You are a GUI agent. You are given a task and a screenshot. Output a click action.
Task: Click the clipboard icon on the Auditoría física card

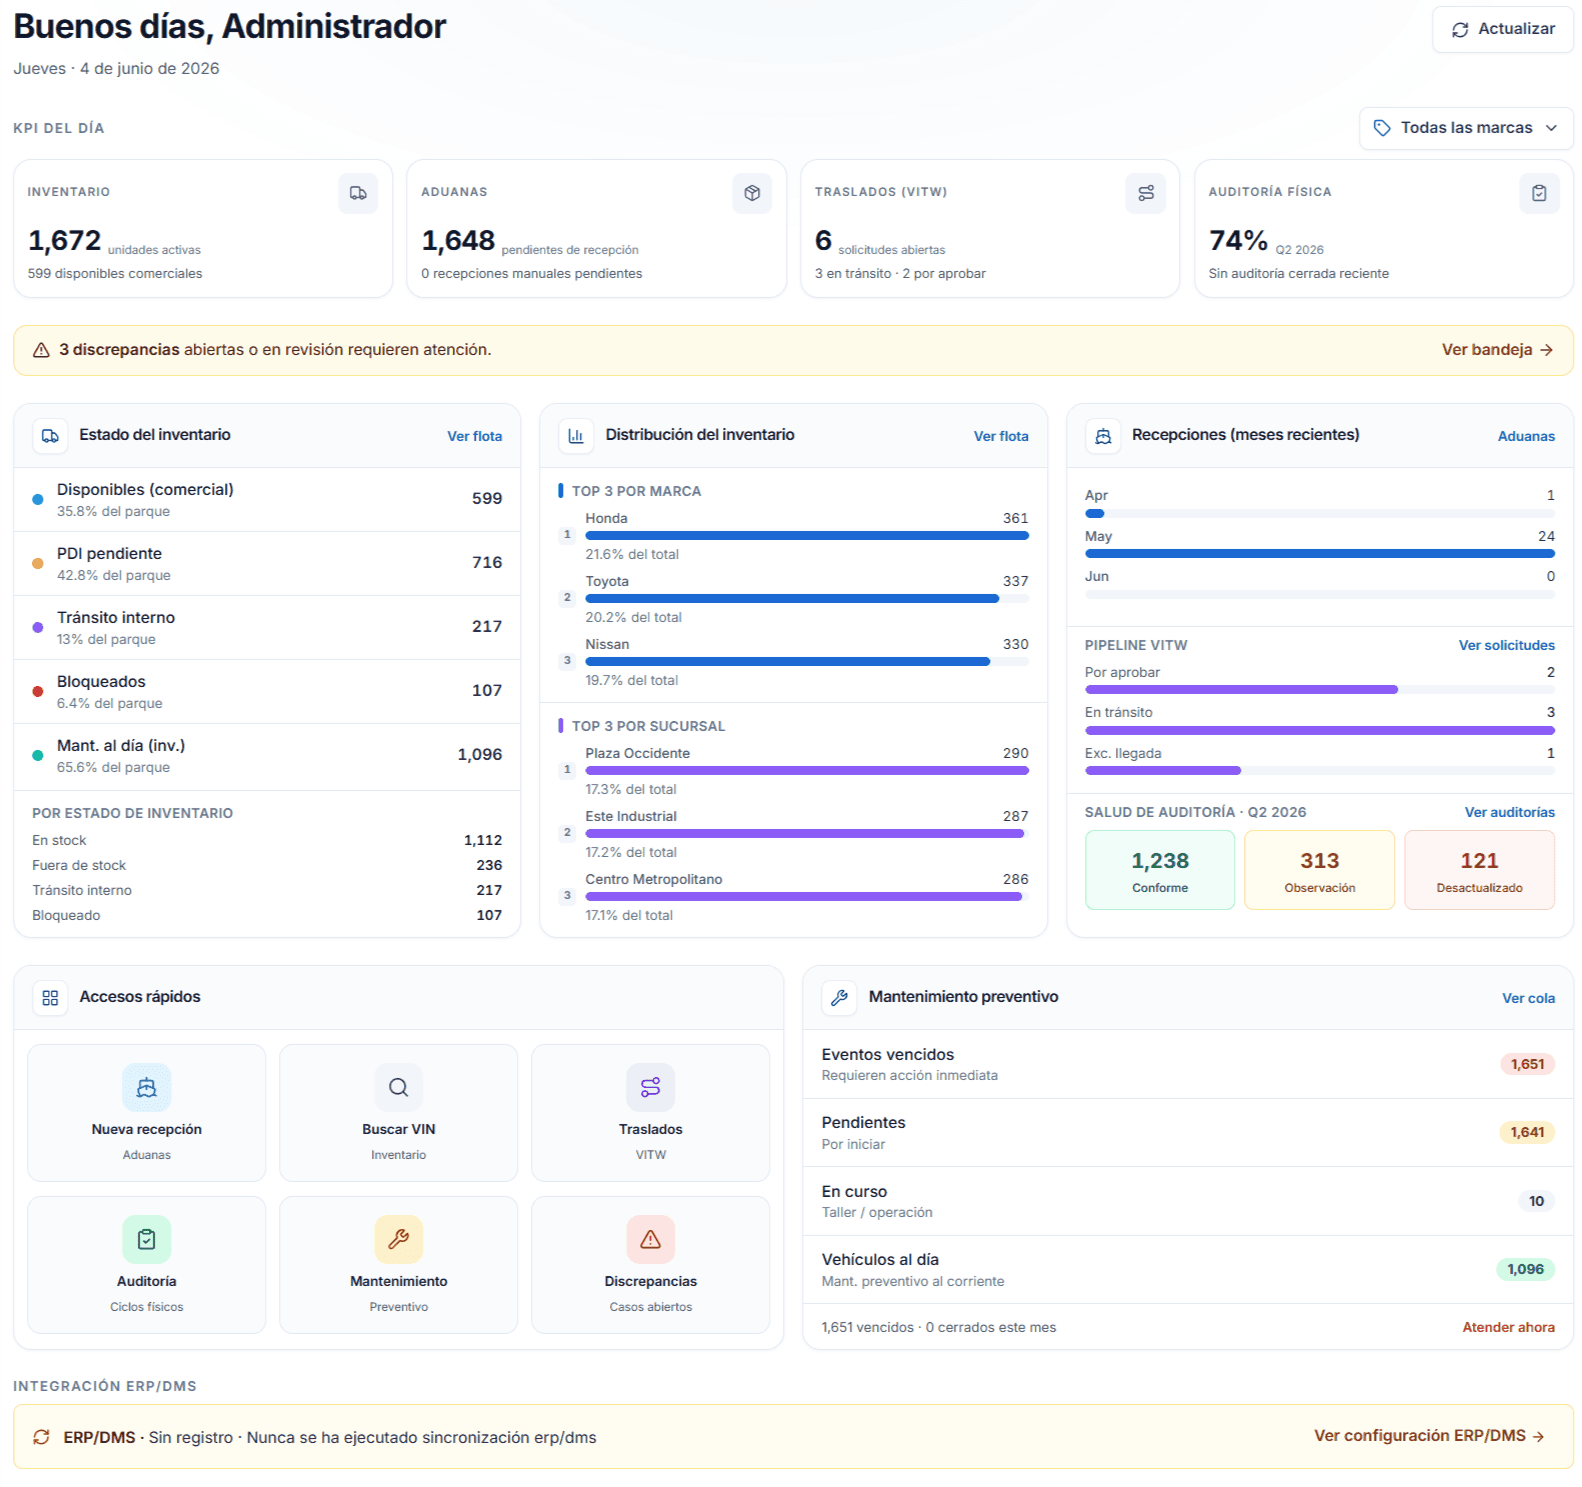(1539, 193)
